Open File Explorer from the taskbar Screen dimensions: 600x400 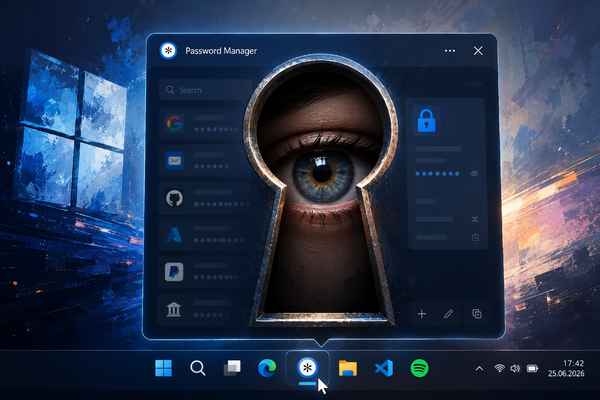point(348,368)
